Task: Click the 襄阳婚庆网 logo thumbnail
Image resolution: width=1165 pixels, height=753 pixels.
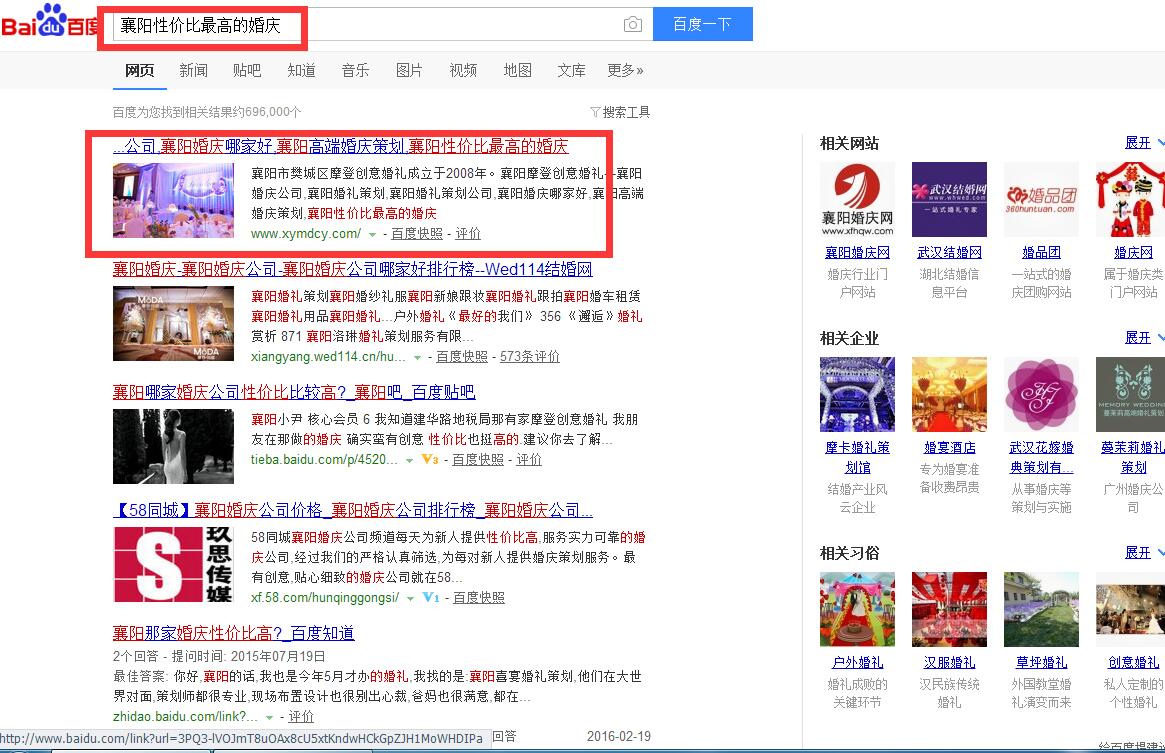Action: (x=857, y=200)
